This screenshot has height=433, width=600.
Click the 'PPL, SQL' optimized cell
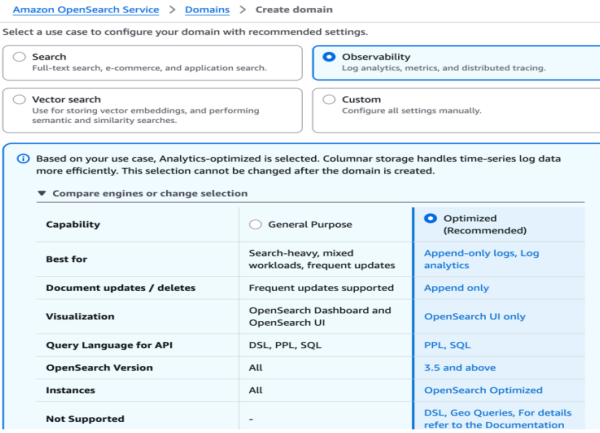pos(447,345)
